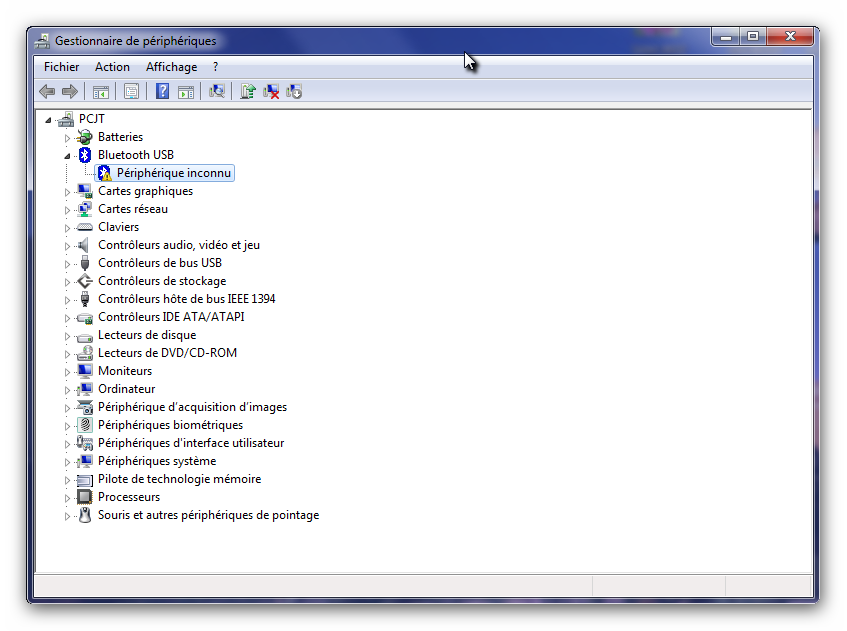Collapse the Bluetooth USB node
The height and width of the screenshot is (631, 847).
coord(68,156)
